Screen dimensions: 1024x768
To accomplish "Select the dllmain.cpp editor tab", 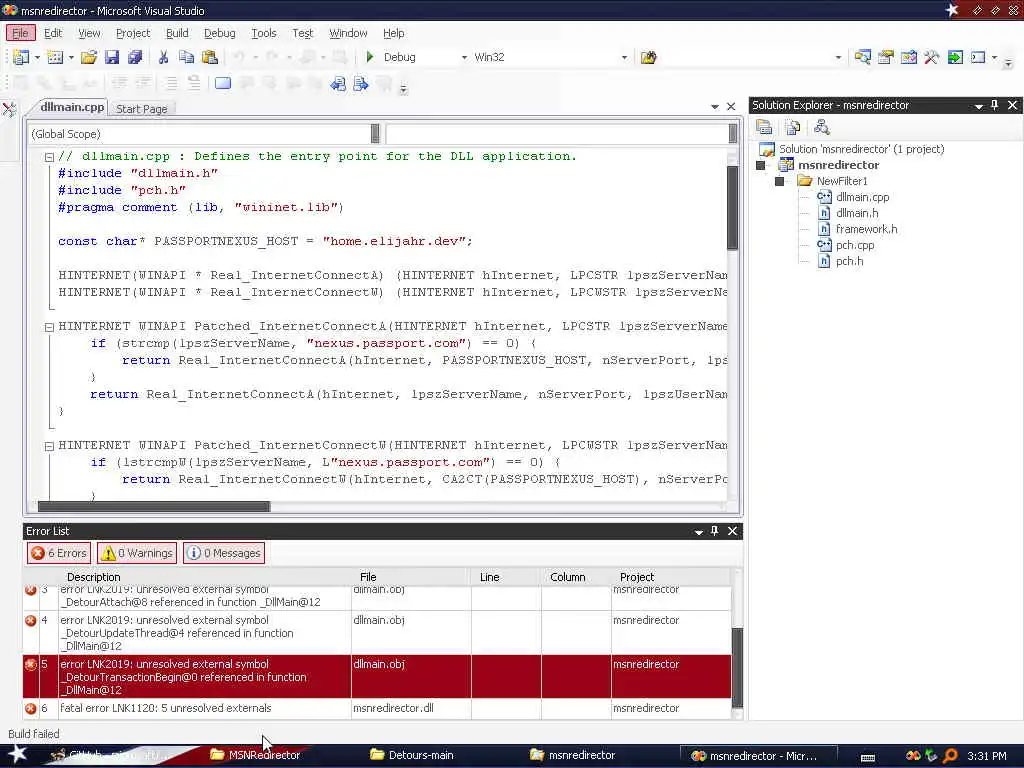I will tap(72, 107).
